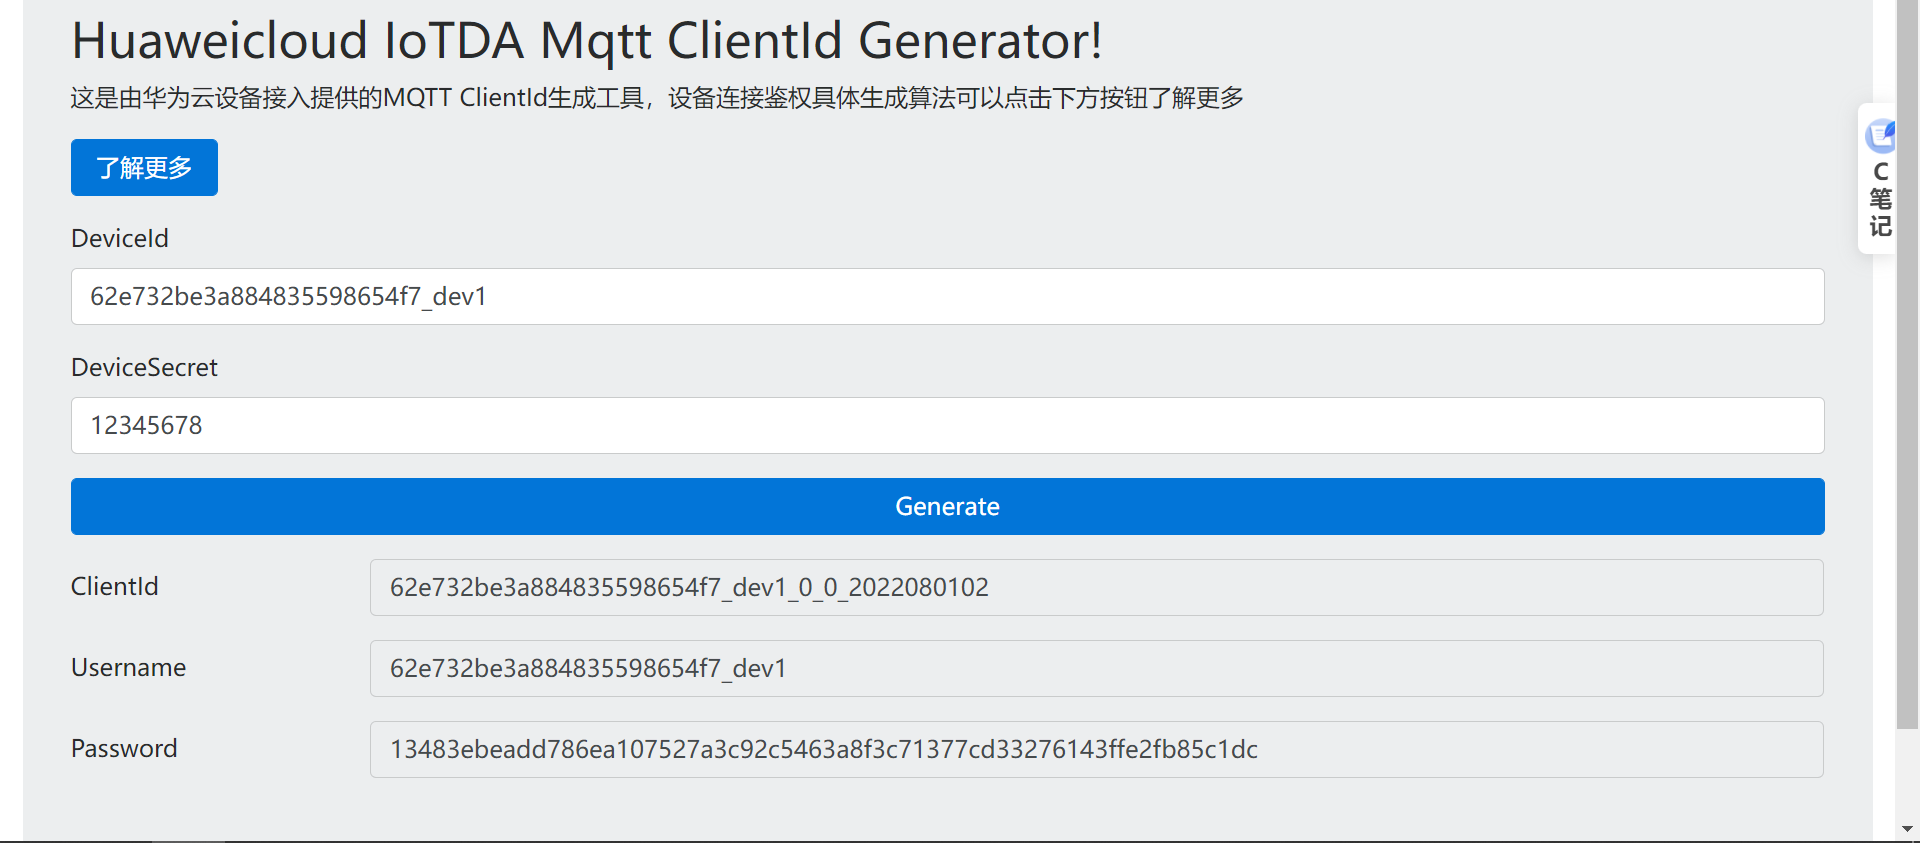Click the ClientId label
The width and height of the screenshot is (1920, 843).
pyautogui.click(x=114, y=587)
